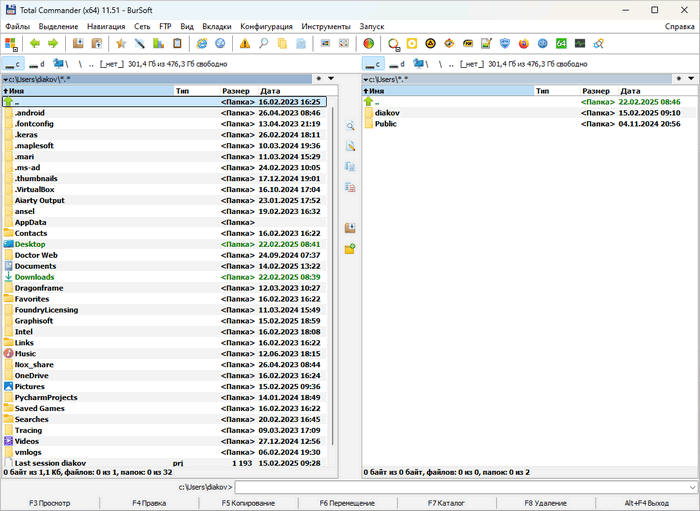The height and width of the screenshot is (511, 700).
Task: Select drive d in the left panel
Action: tap(37, 64)
